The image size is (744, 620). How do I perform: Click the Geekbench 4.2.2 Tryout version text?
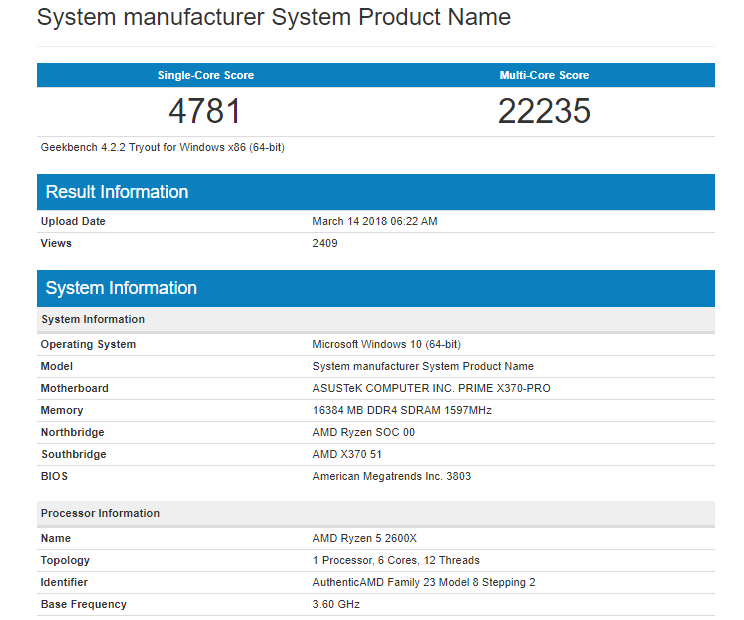[163, 147]
